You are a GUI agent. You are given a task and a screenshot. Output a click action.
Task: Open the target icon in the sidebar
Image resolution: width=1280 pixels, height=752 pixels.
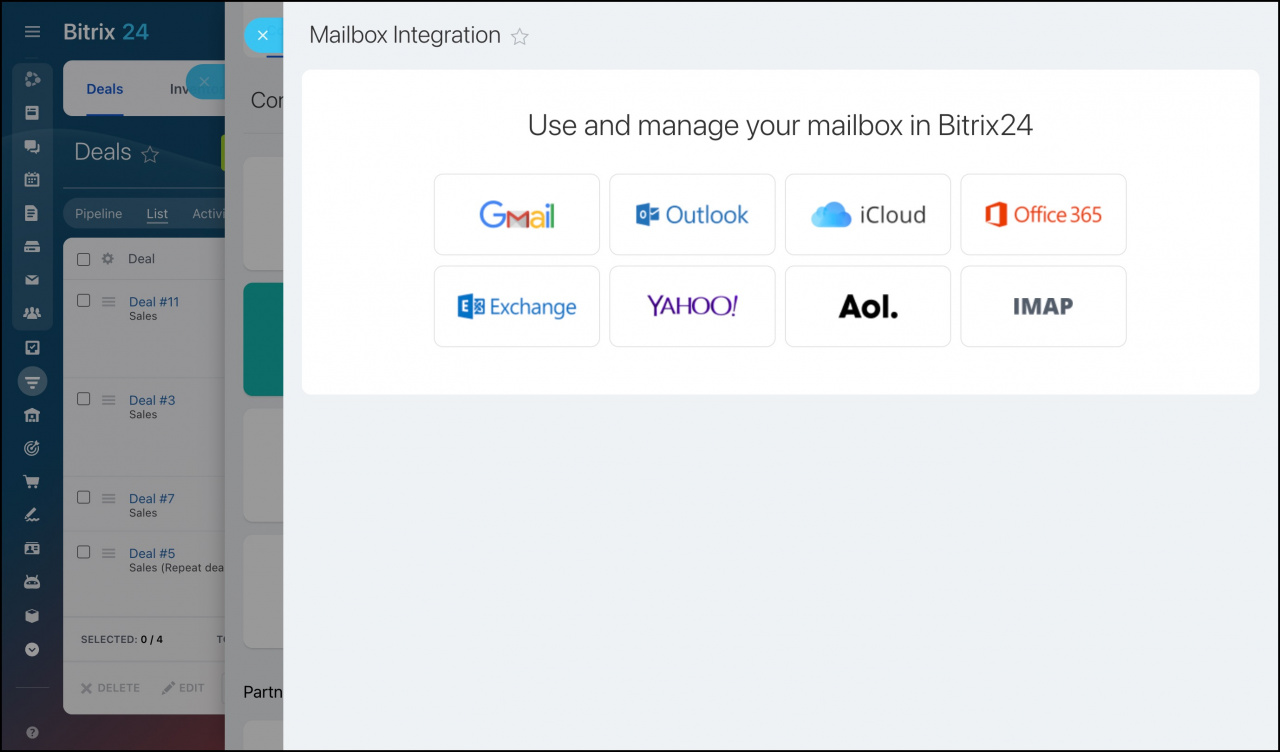(x=32, y=448)
